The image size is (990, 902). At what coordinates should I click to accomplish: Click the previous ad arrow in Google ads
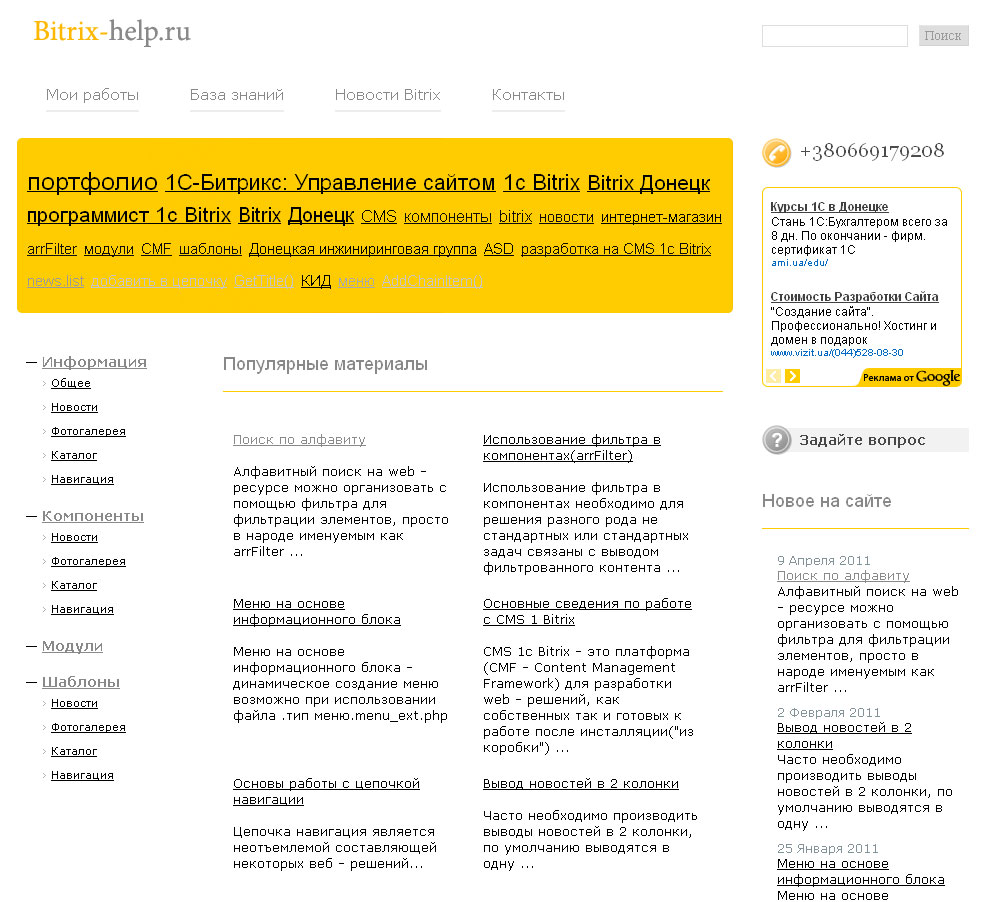773,376
